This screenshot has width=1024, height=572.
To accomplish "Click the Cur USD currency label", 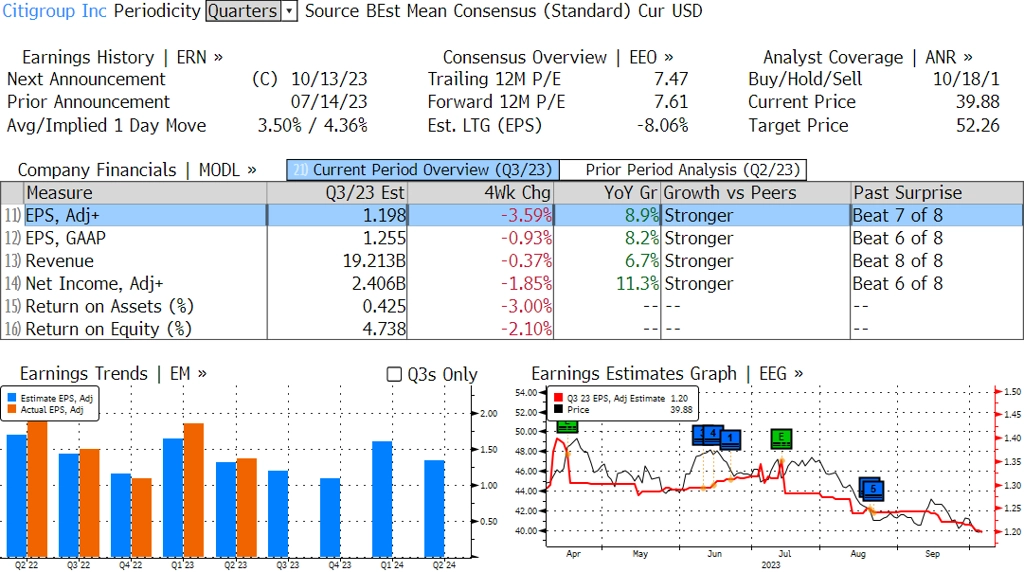I will click(x=670, y=11).
